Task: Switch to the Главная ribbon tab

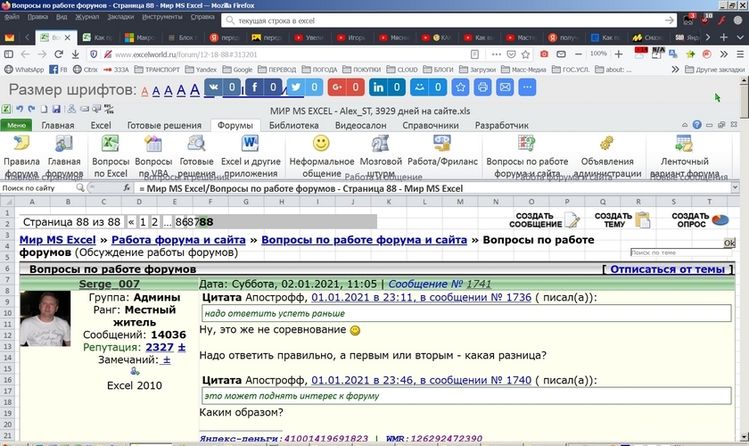Action: coord(58,125)
